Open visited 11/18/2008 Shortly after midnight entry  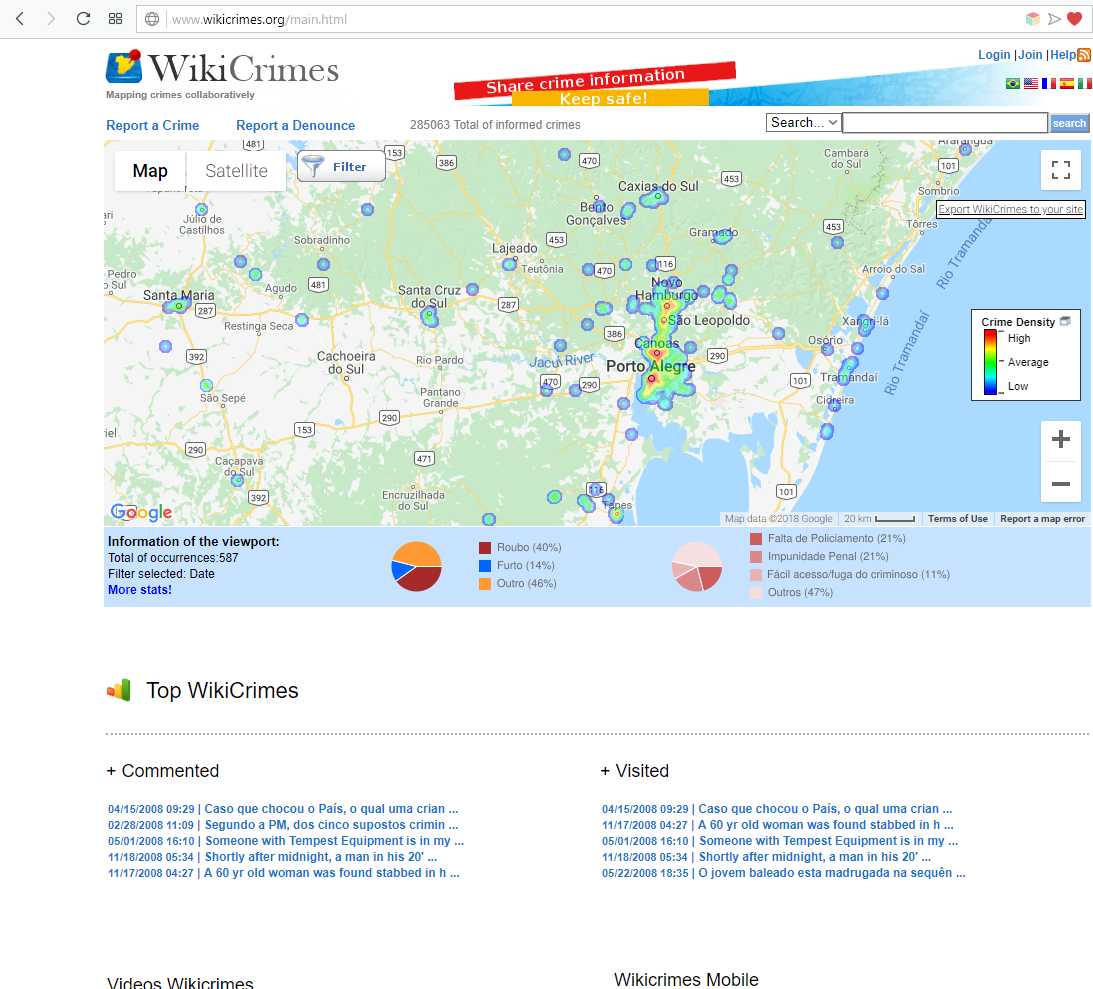[x=767, y=857]
